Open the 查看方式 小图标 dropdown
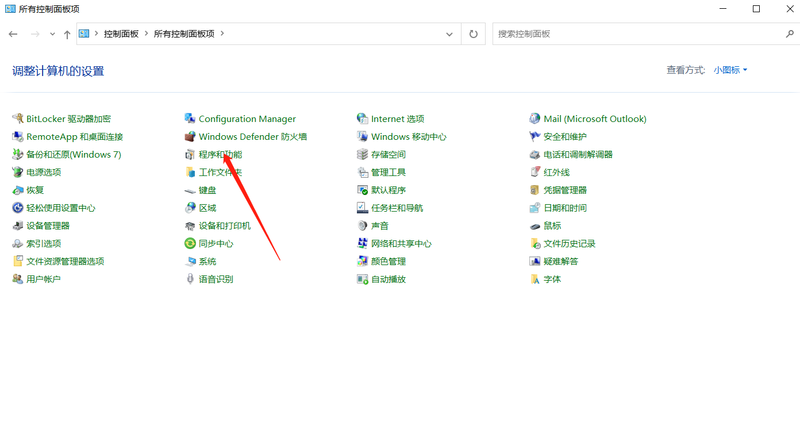The height and width of the screenshot is (421, 800). pos(730,70)
